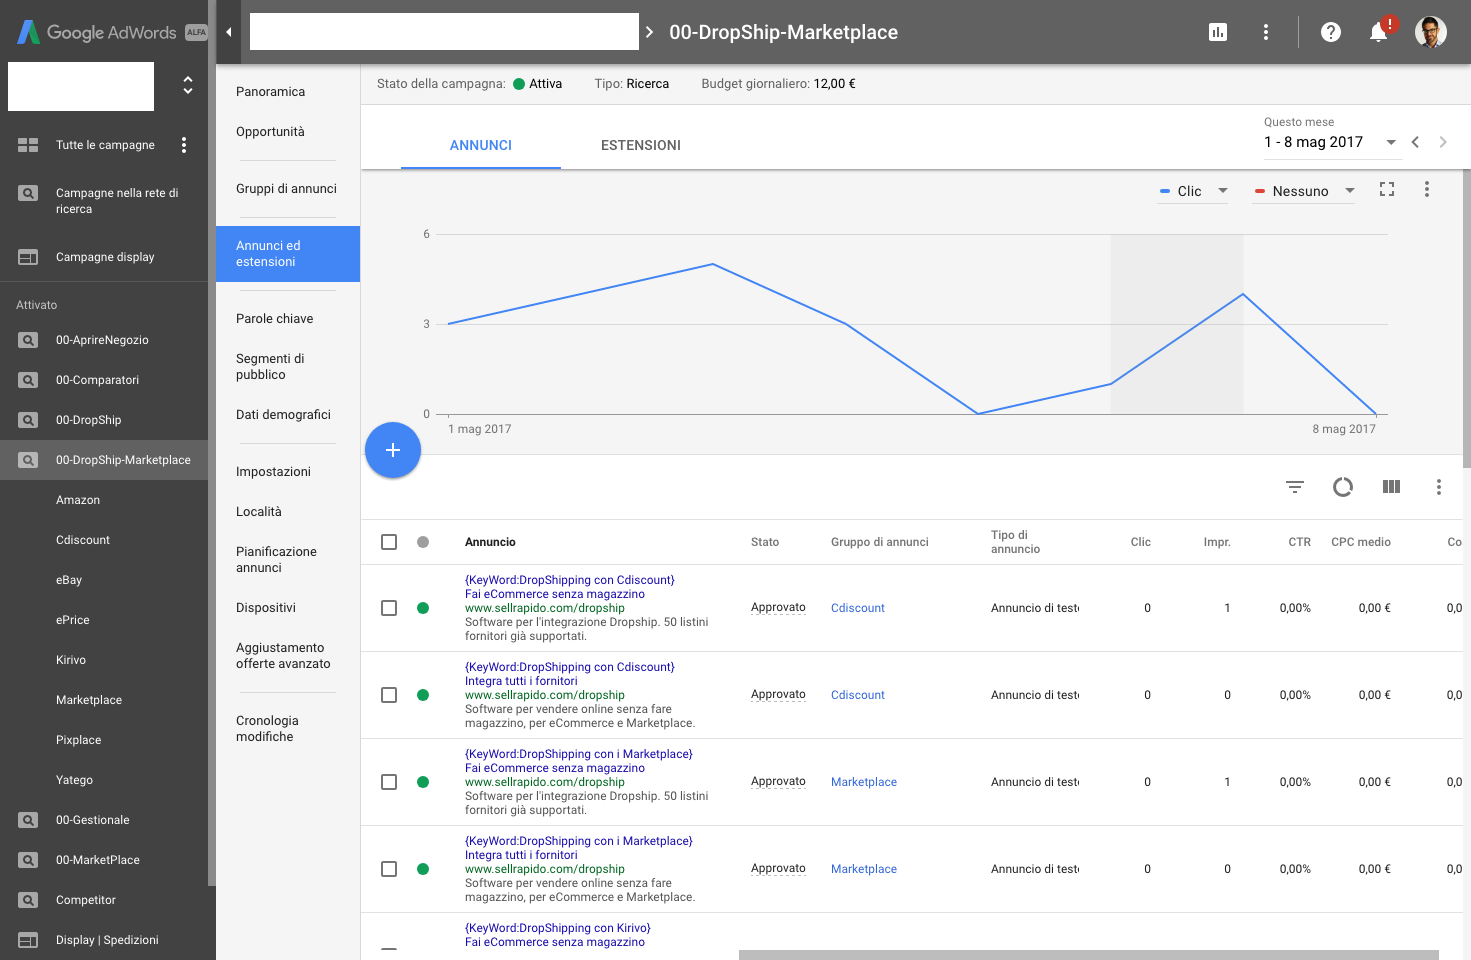1471x960 pixels.
Task: Click Campagne nella rete di ricerca icon
Action: 28,193
